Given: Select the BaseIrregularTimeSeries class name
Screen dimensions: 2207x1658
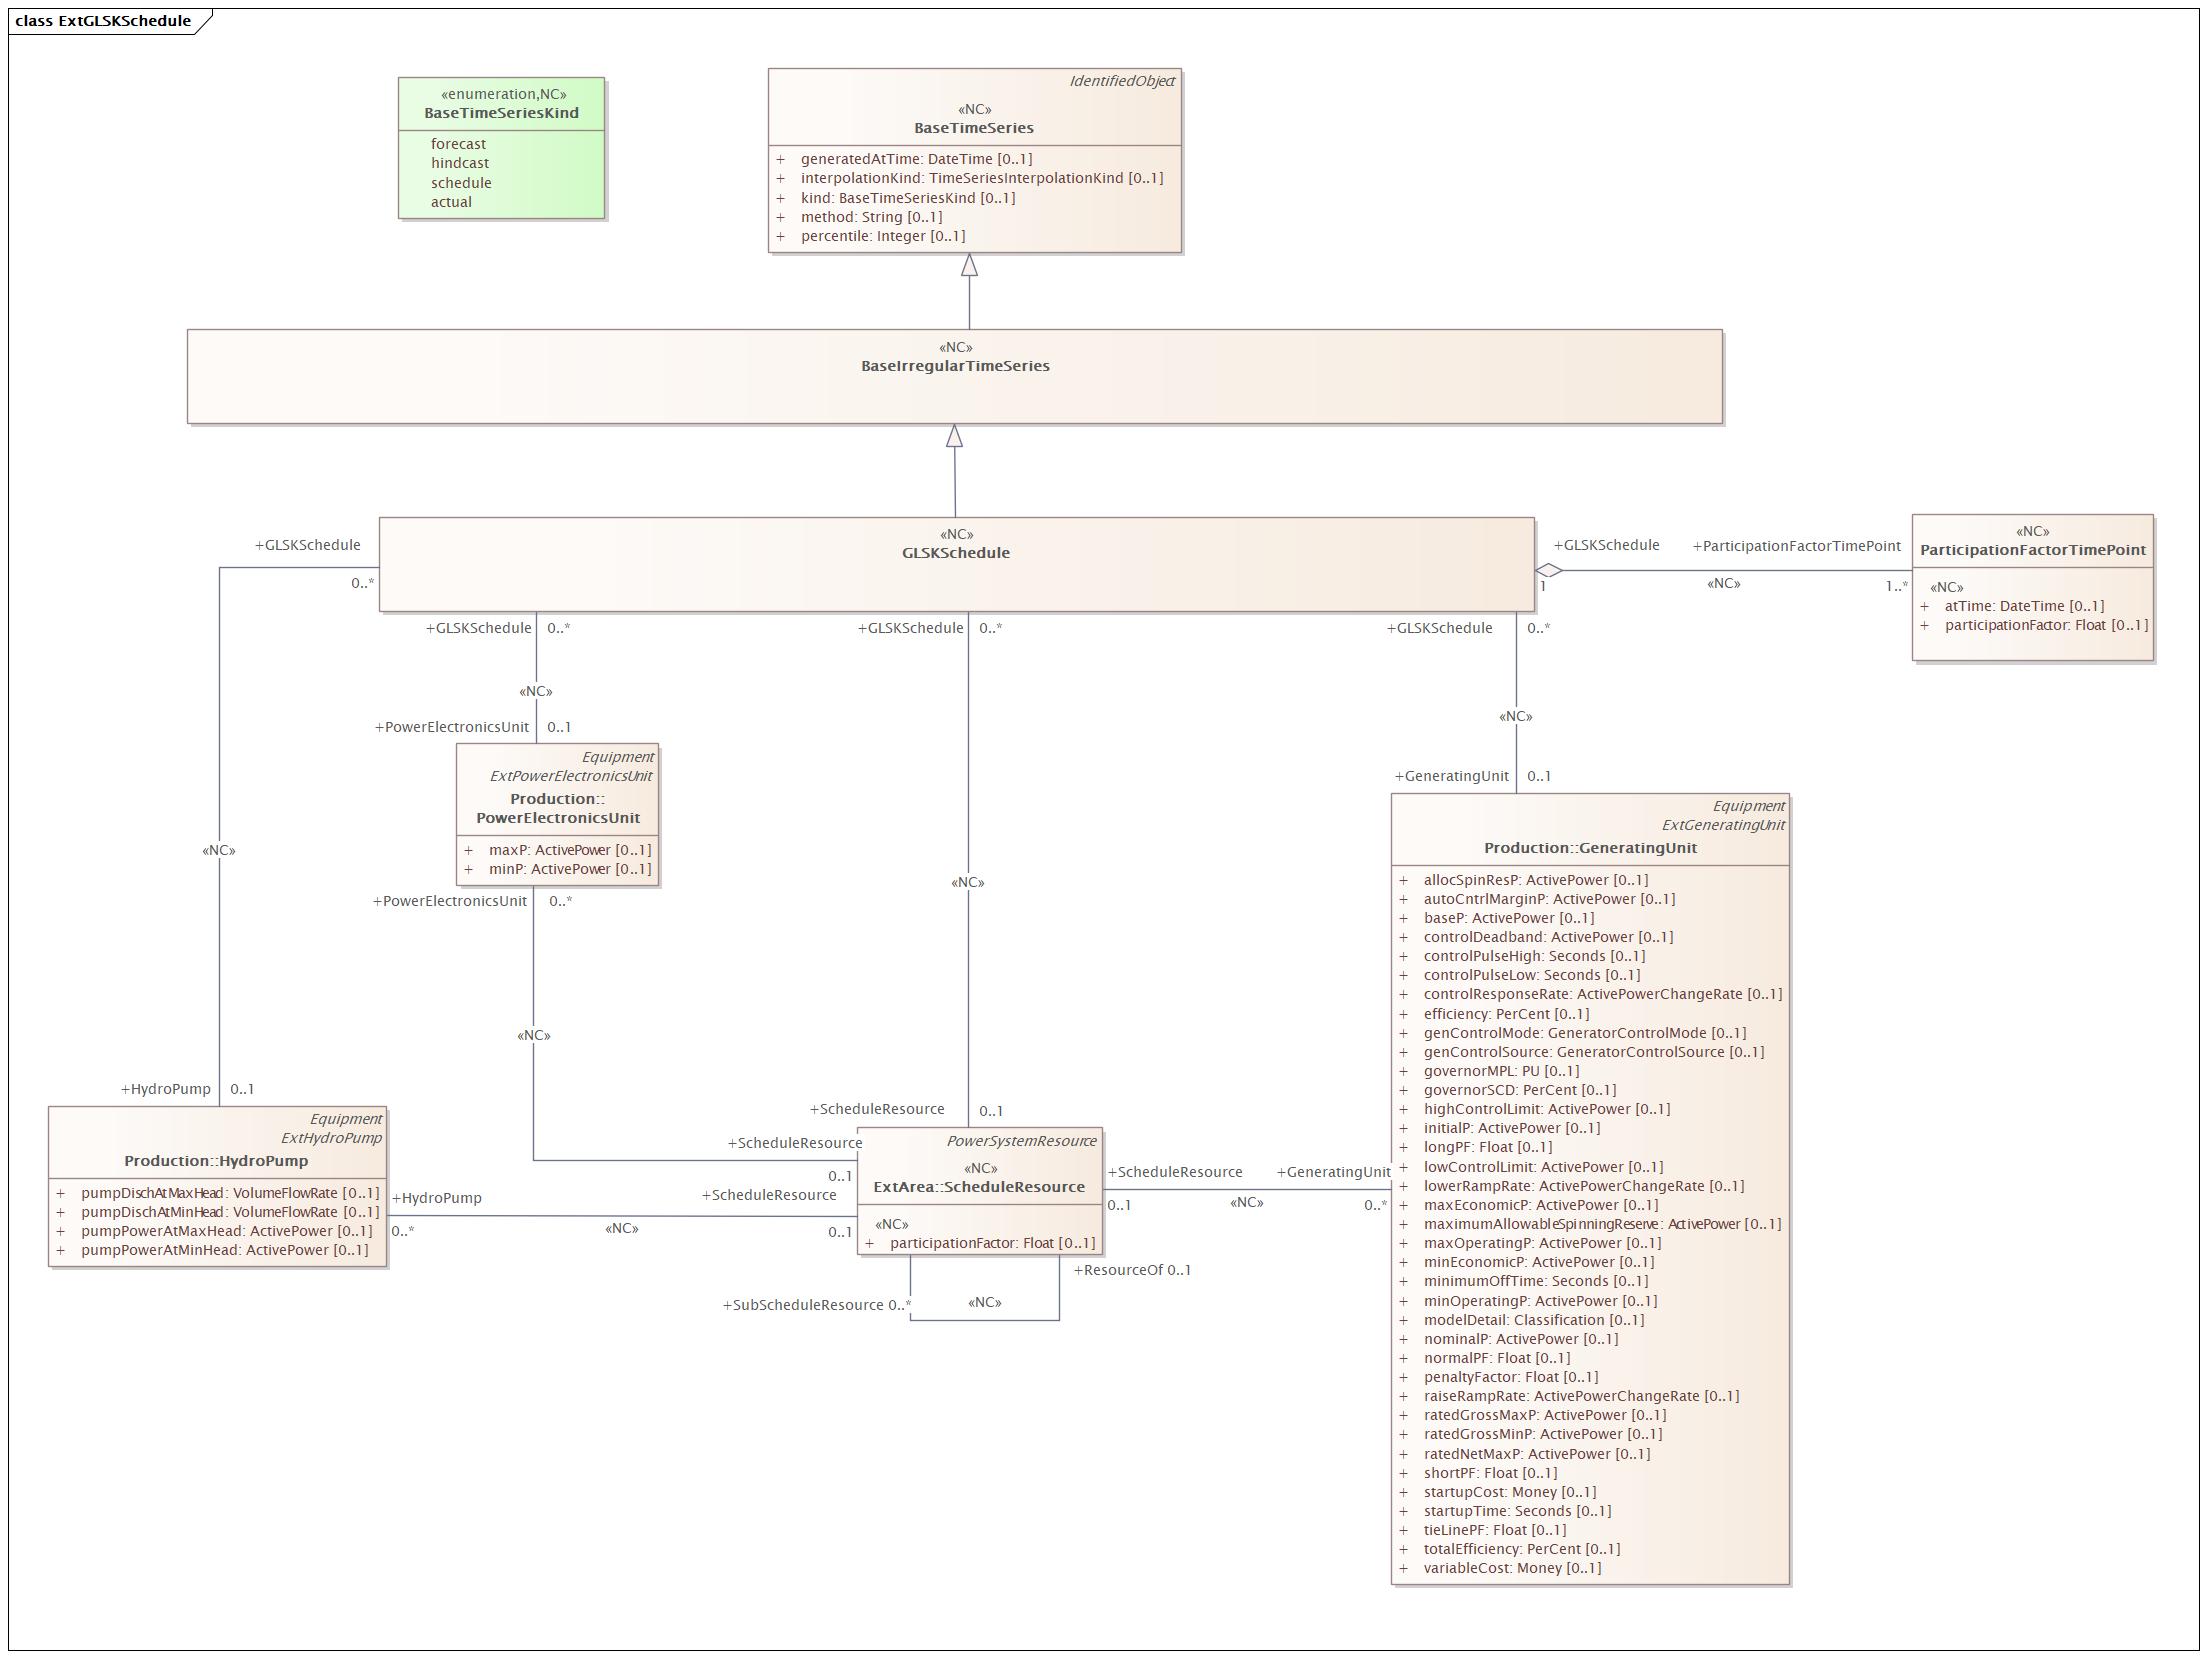Looking at the screenshot, I should 955,366.
